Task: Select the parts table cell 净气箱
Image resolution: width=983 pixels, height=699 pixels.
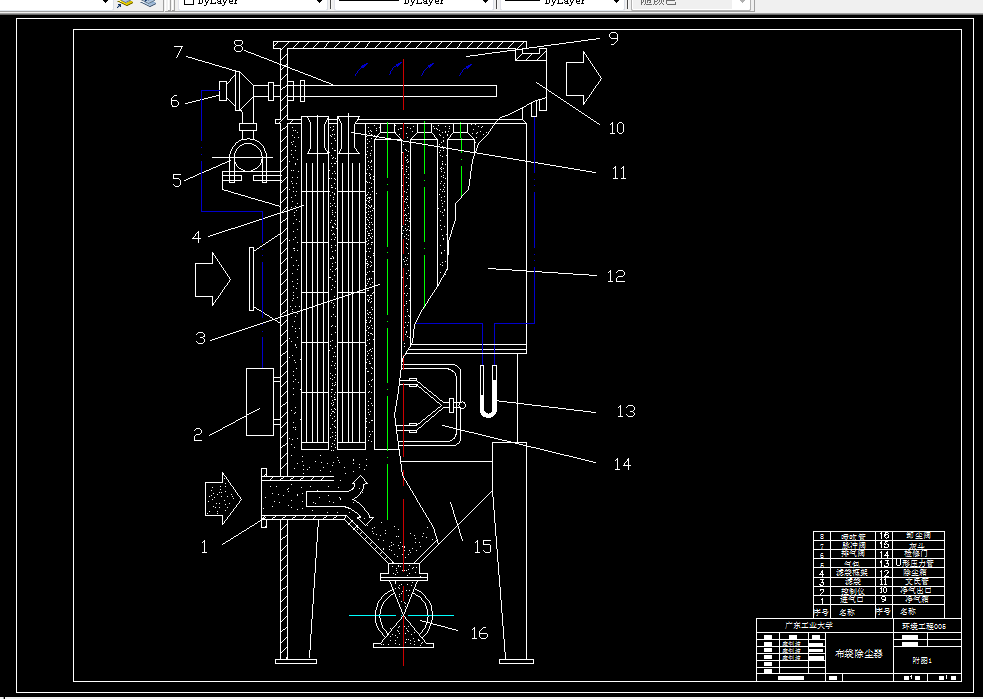Action: tap(917, 599)
